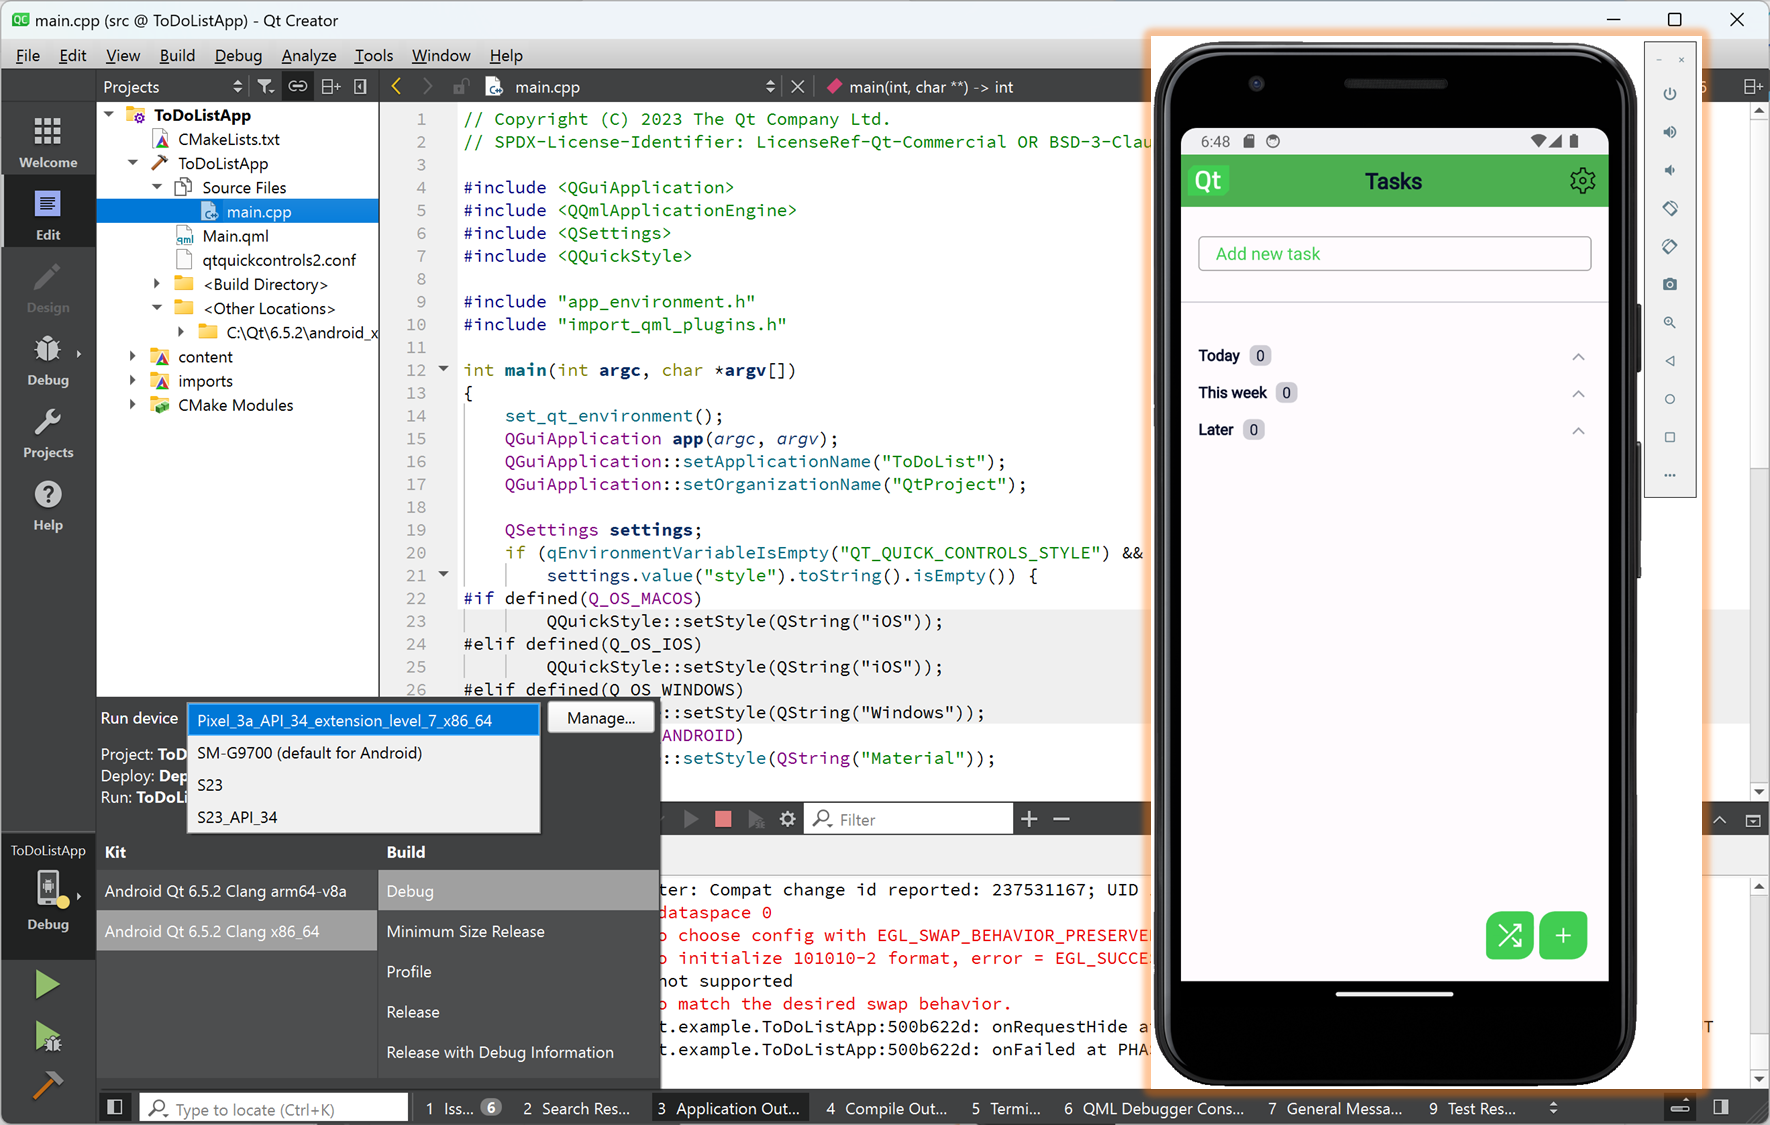The width and height of the screenshot is (1770, 1125).
Task: Close the main.cpp document
Action: (797, 87)
